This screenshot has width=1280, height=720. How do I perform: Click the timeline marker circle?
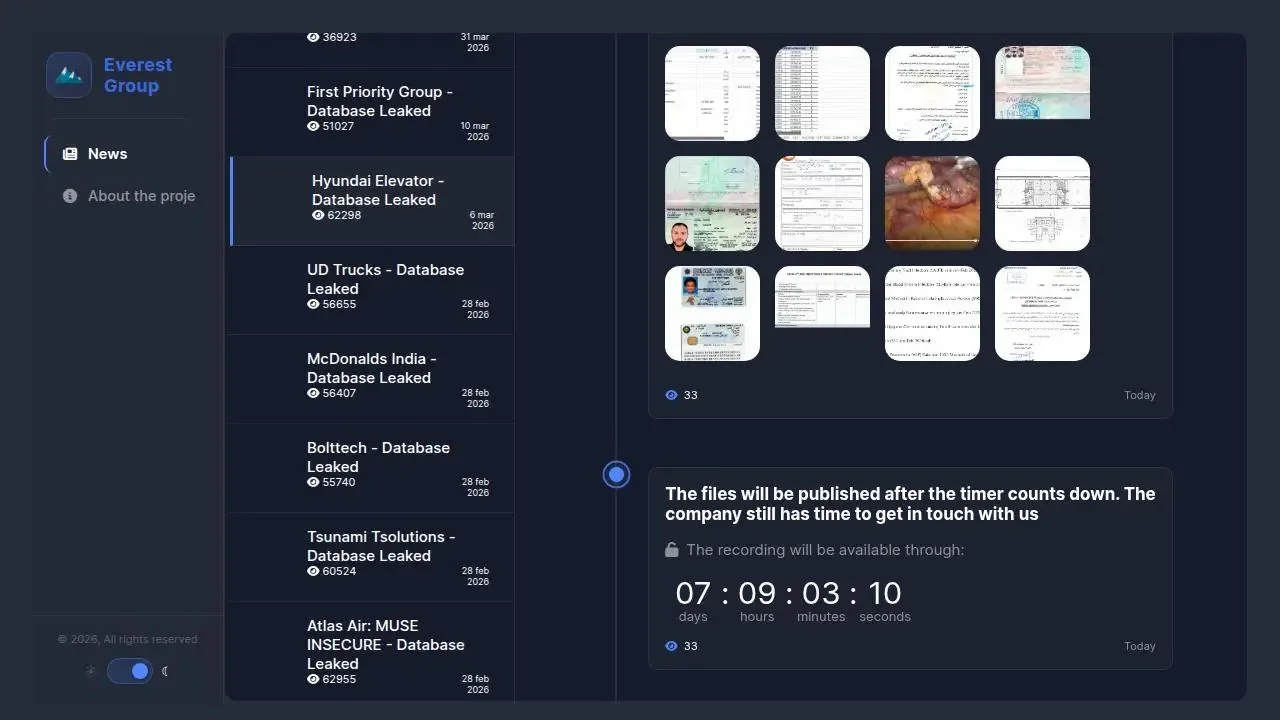tap(617, 475)
